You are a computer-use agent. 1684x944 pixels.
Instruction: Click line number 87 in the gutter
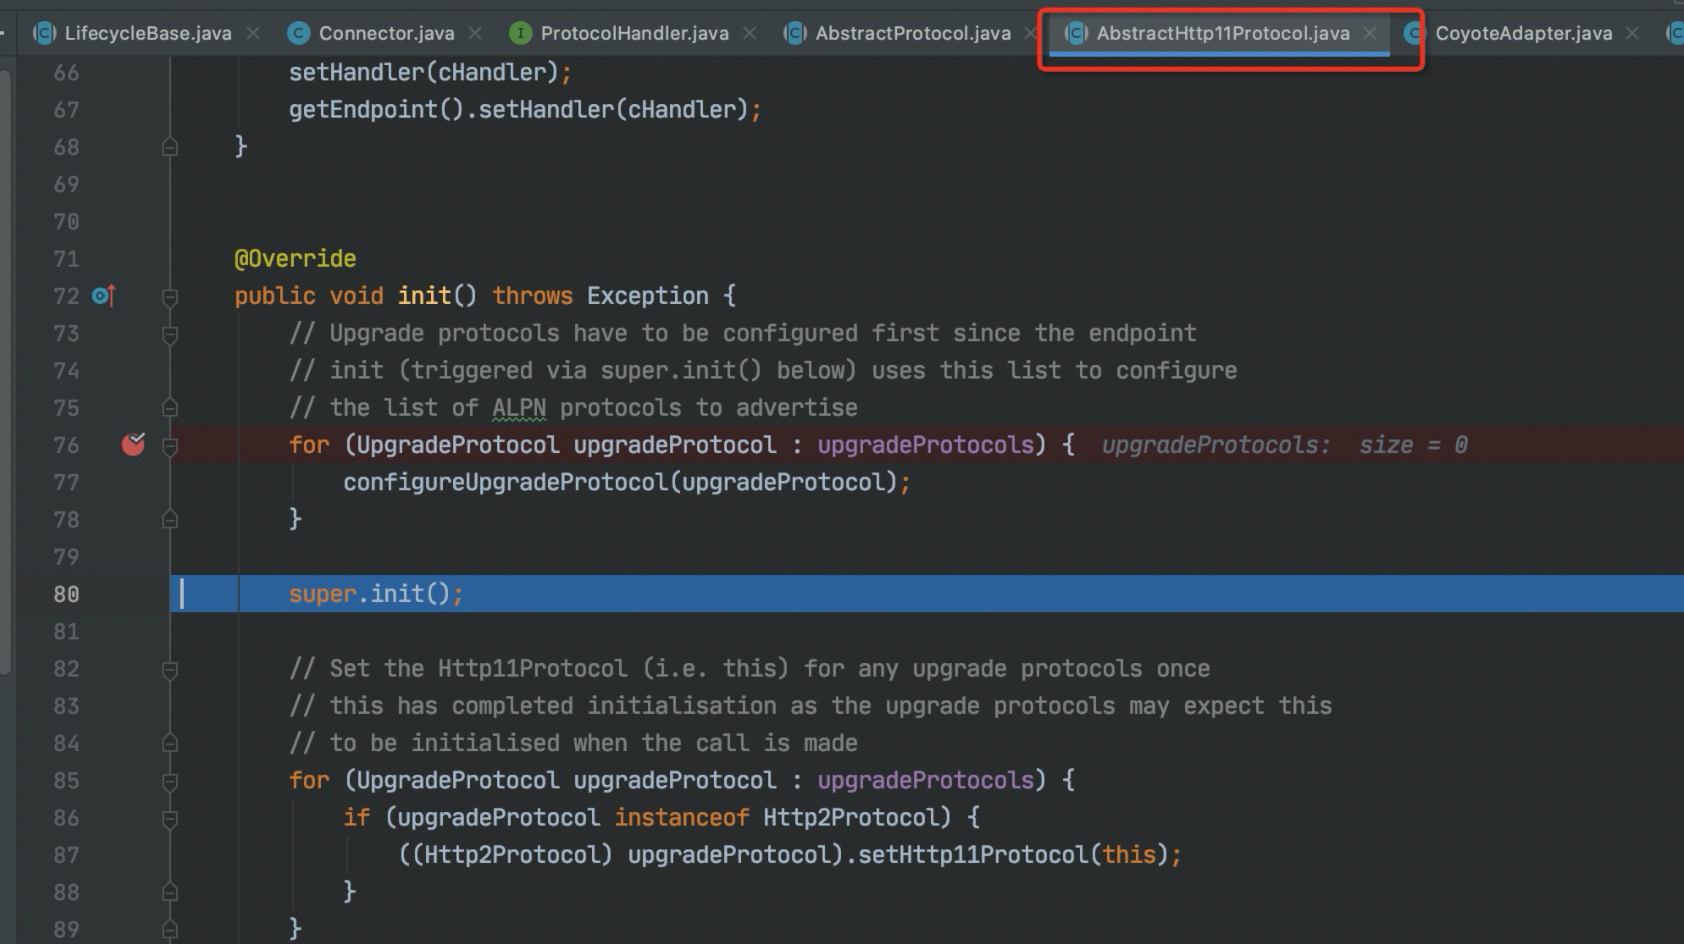click(x=66, y=855)
